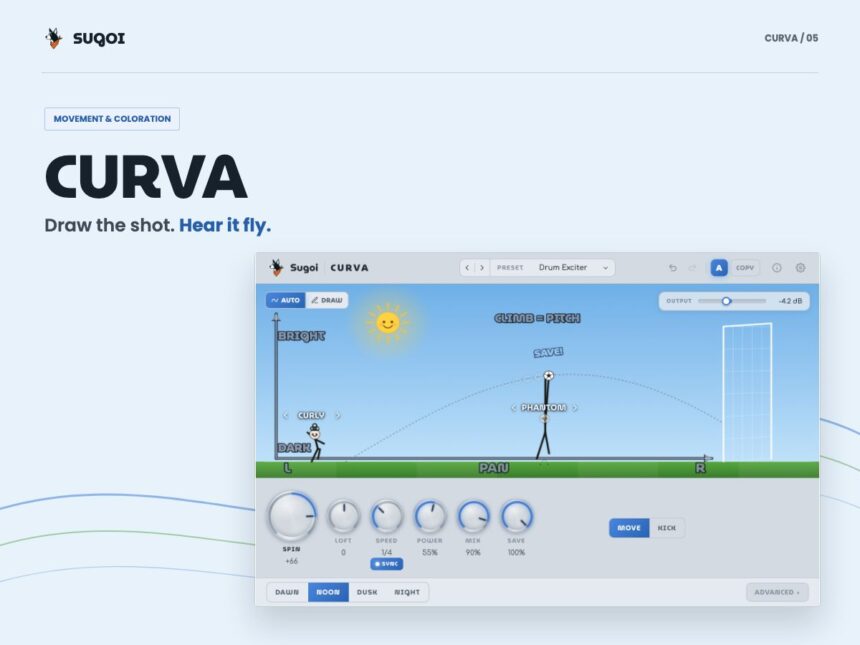Click the LOFT knob
860x645 pixels.
click(343, 516)
